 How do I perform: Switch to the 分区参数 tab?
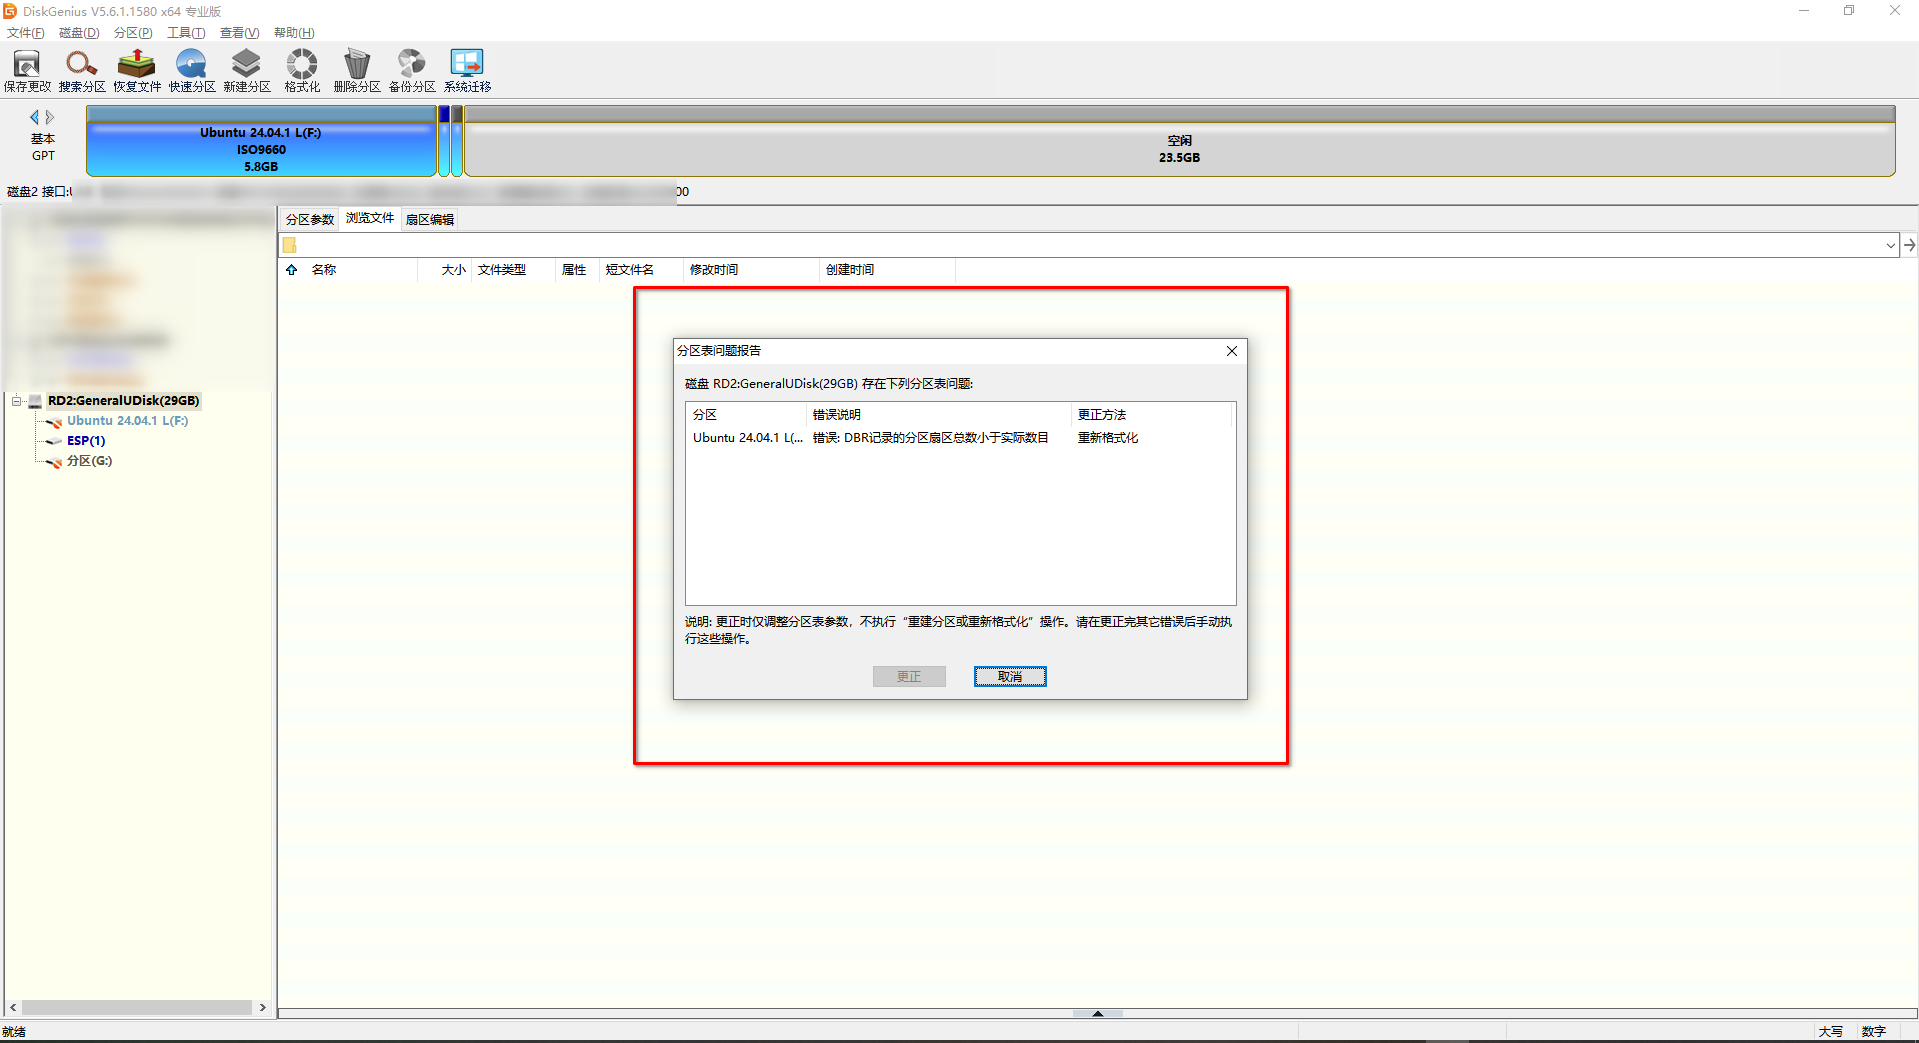tap(310, 220)
